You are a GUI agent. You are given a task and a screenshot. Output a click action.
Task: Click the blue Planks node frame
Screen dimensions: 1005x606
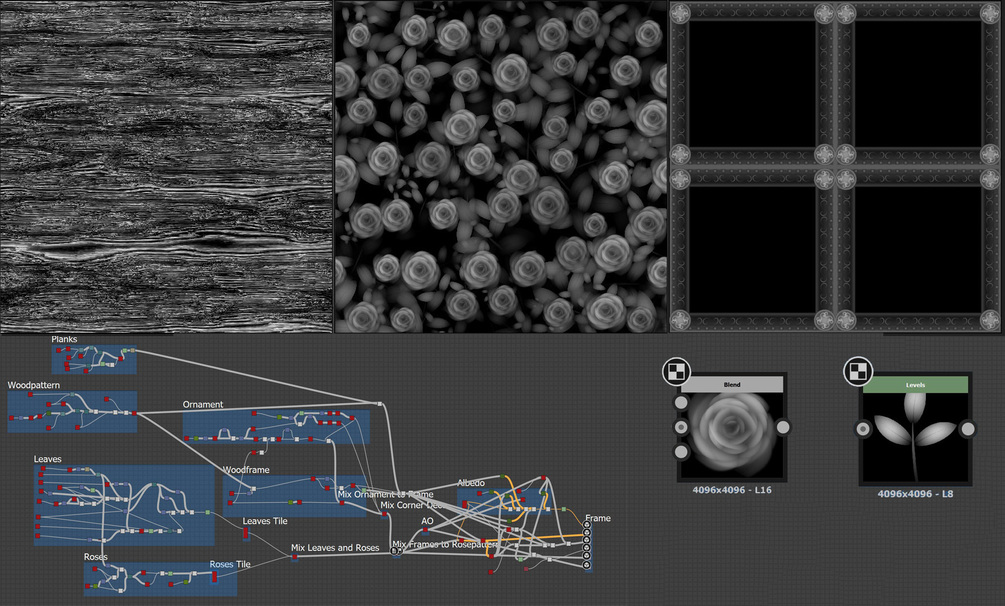pos(94,360)
